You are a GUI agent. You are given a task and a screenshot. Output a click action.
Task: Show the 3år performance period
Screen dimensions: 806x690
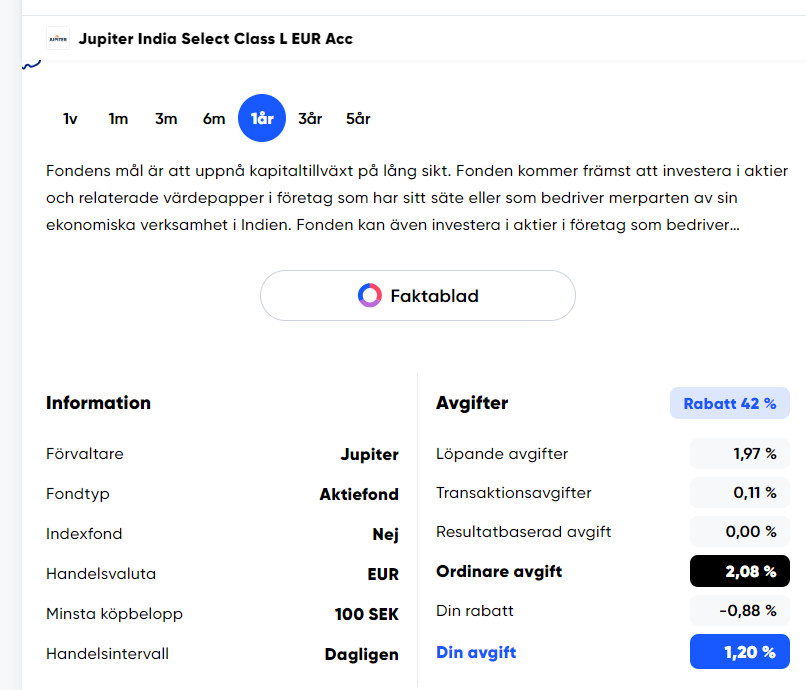[310, 119]
